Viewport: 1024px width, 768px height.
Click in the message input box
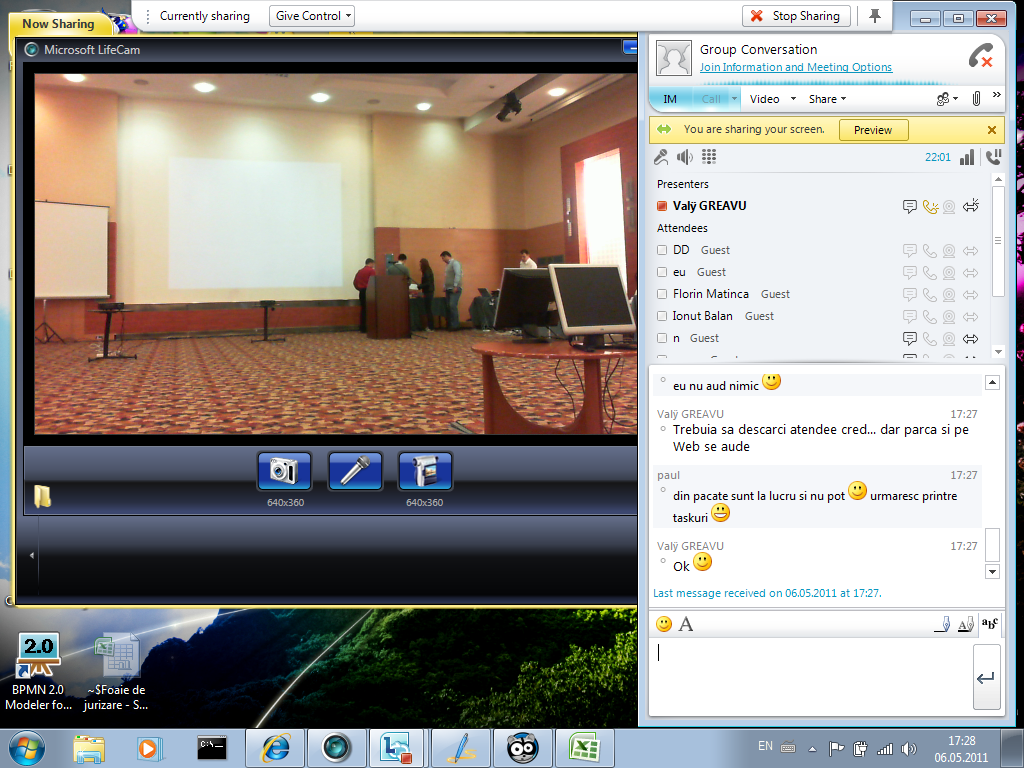(808, 675)
